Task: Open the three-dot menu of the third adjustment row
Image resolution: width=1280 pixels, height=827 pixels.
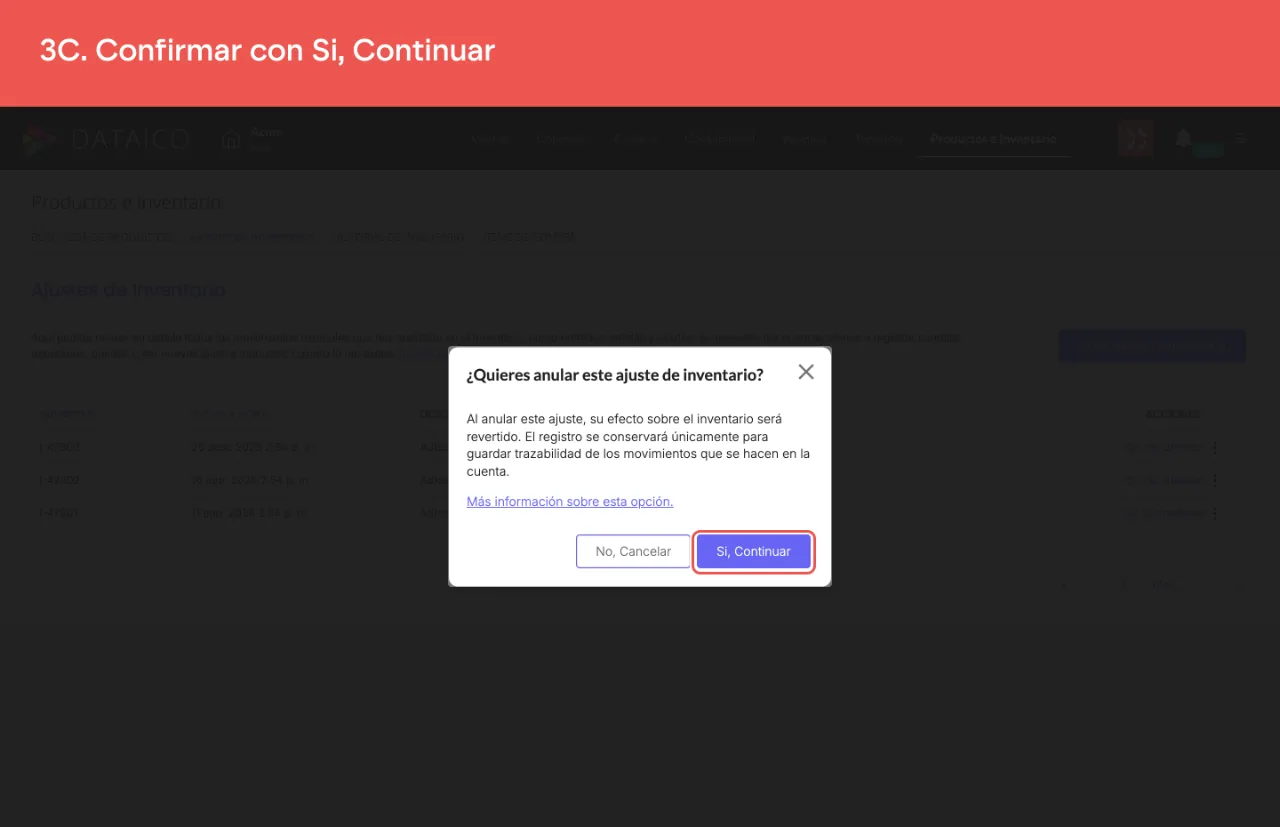Action: 1215,513
